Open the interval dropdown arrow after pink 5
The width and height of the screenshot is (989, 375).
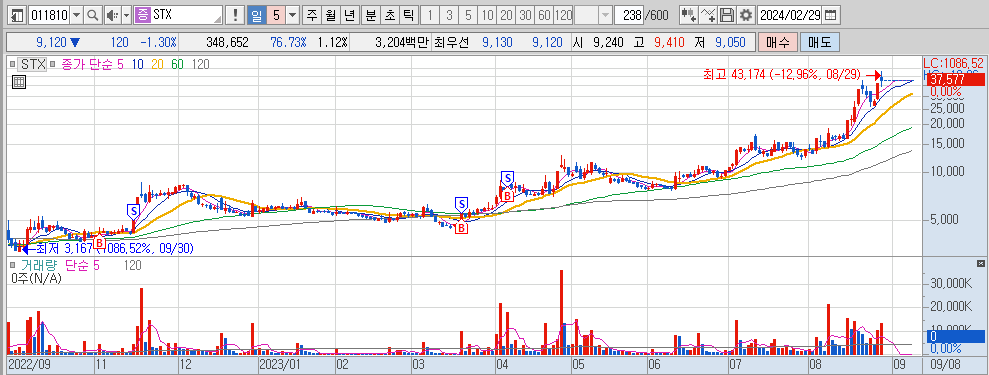point(293,15)
